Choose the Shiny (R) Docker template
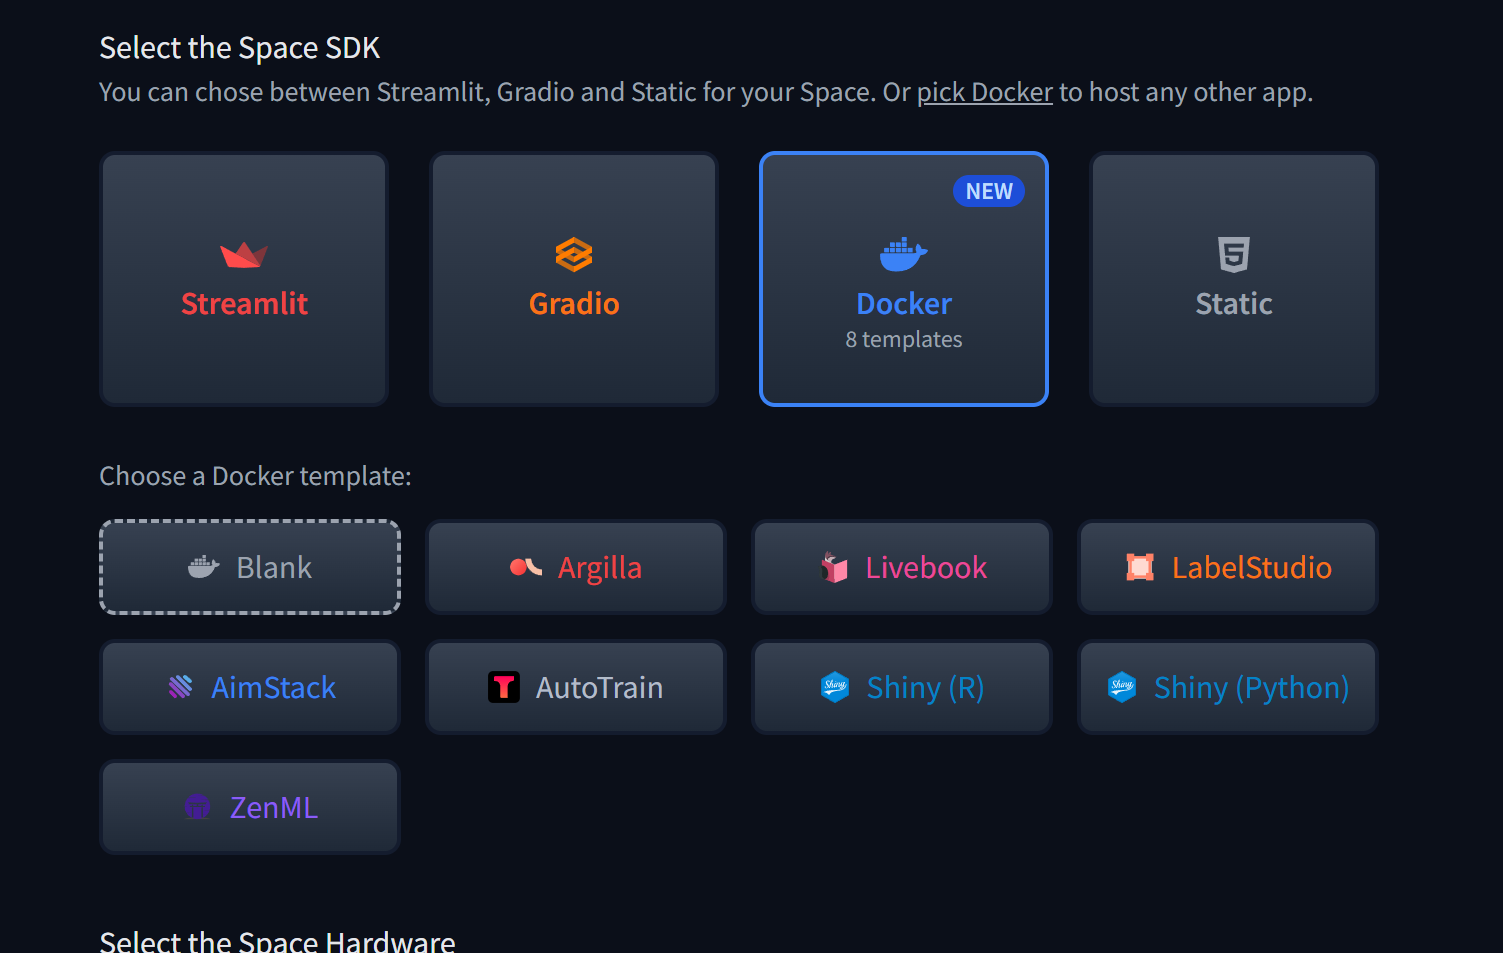 902,687
